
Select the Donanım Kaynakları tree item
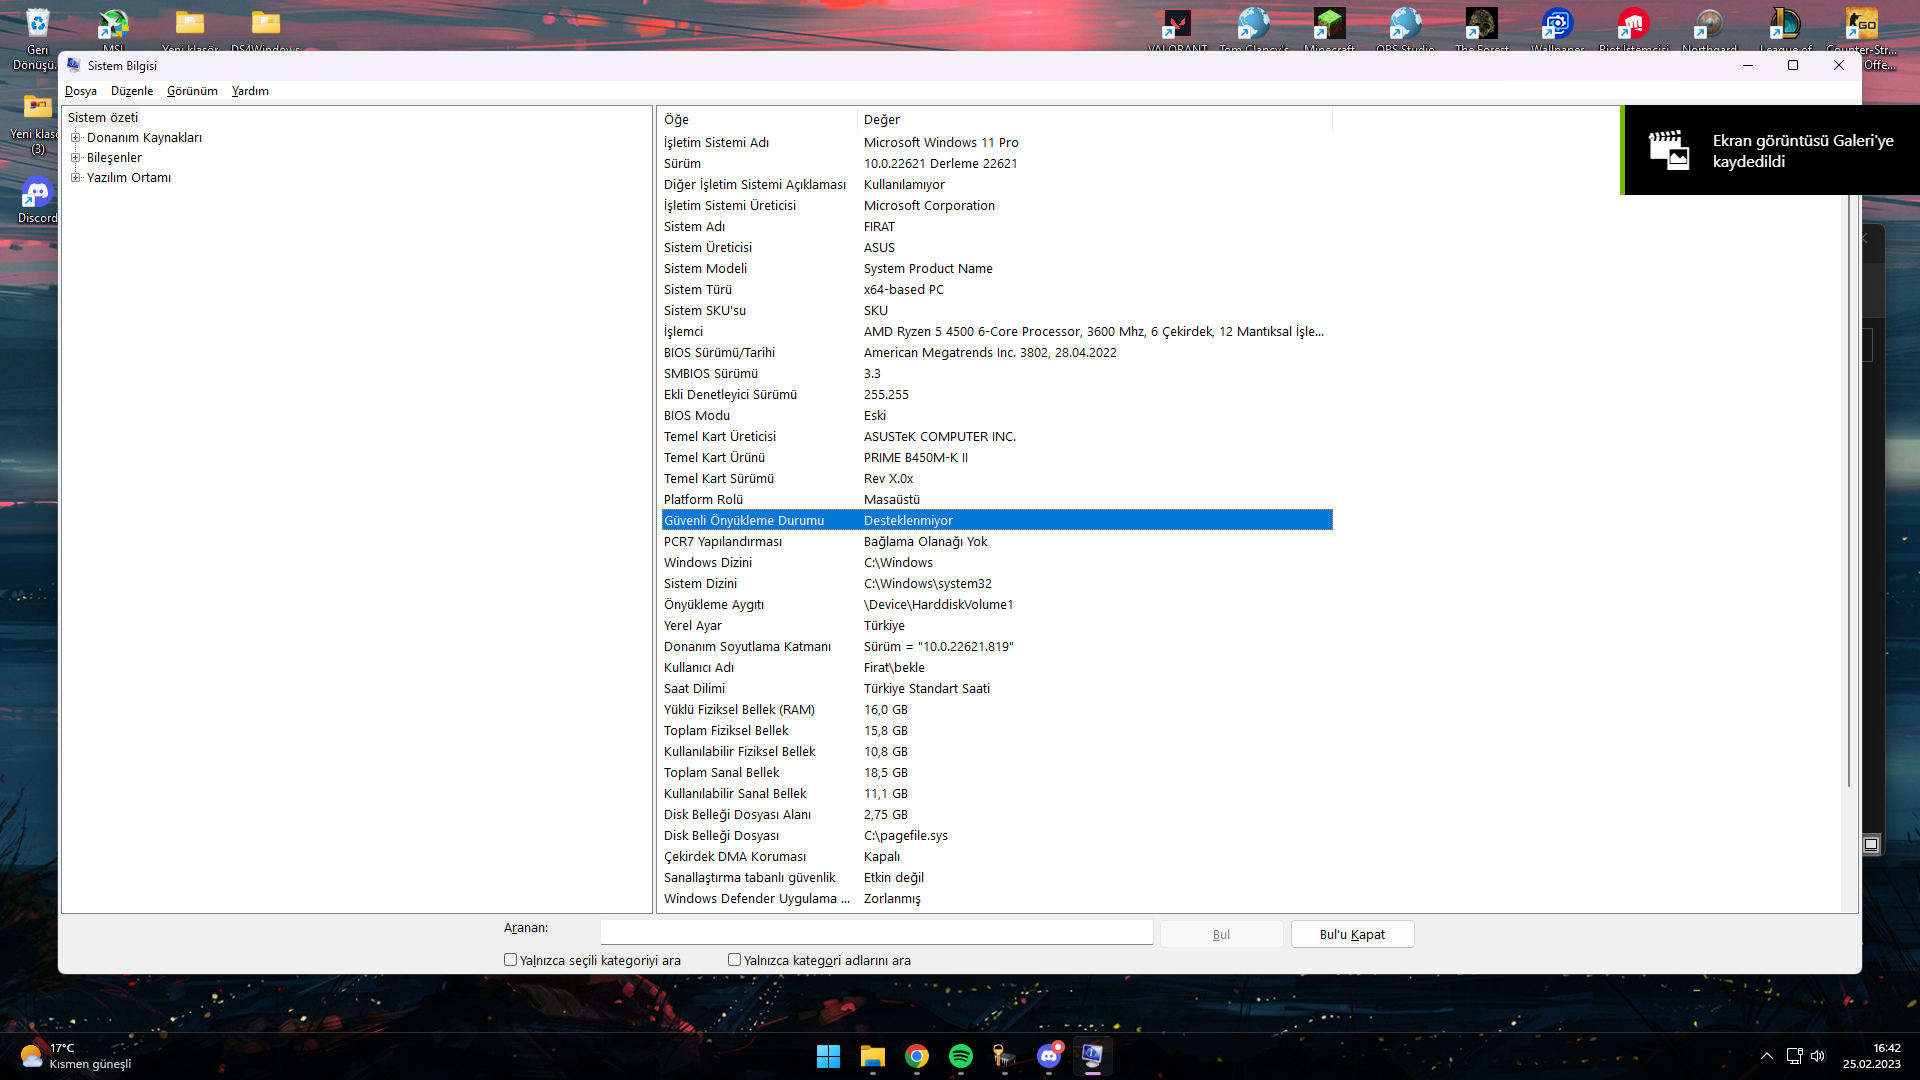[144, 138]
